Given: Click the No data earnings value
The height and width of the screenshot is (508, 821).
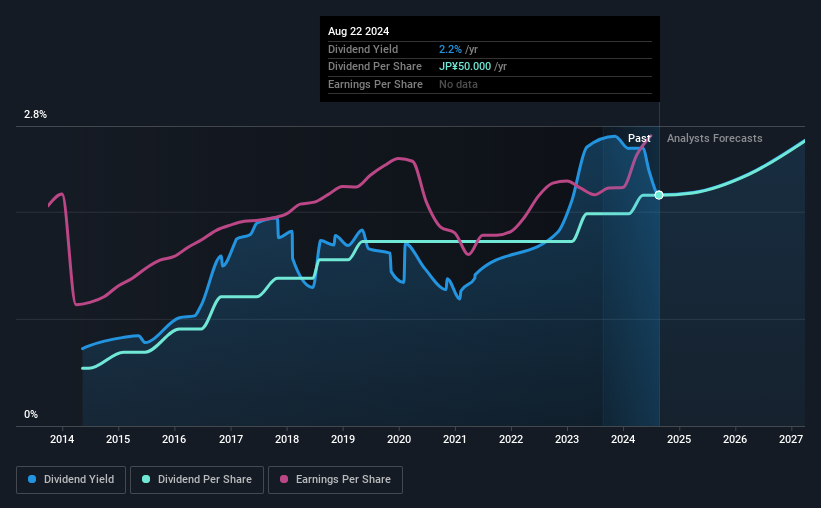Looking at the screenshot, I should click(x=458, y=84).
